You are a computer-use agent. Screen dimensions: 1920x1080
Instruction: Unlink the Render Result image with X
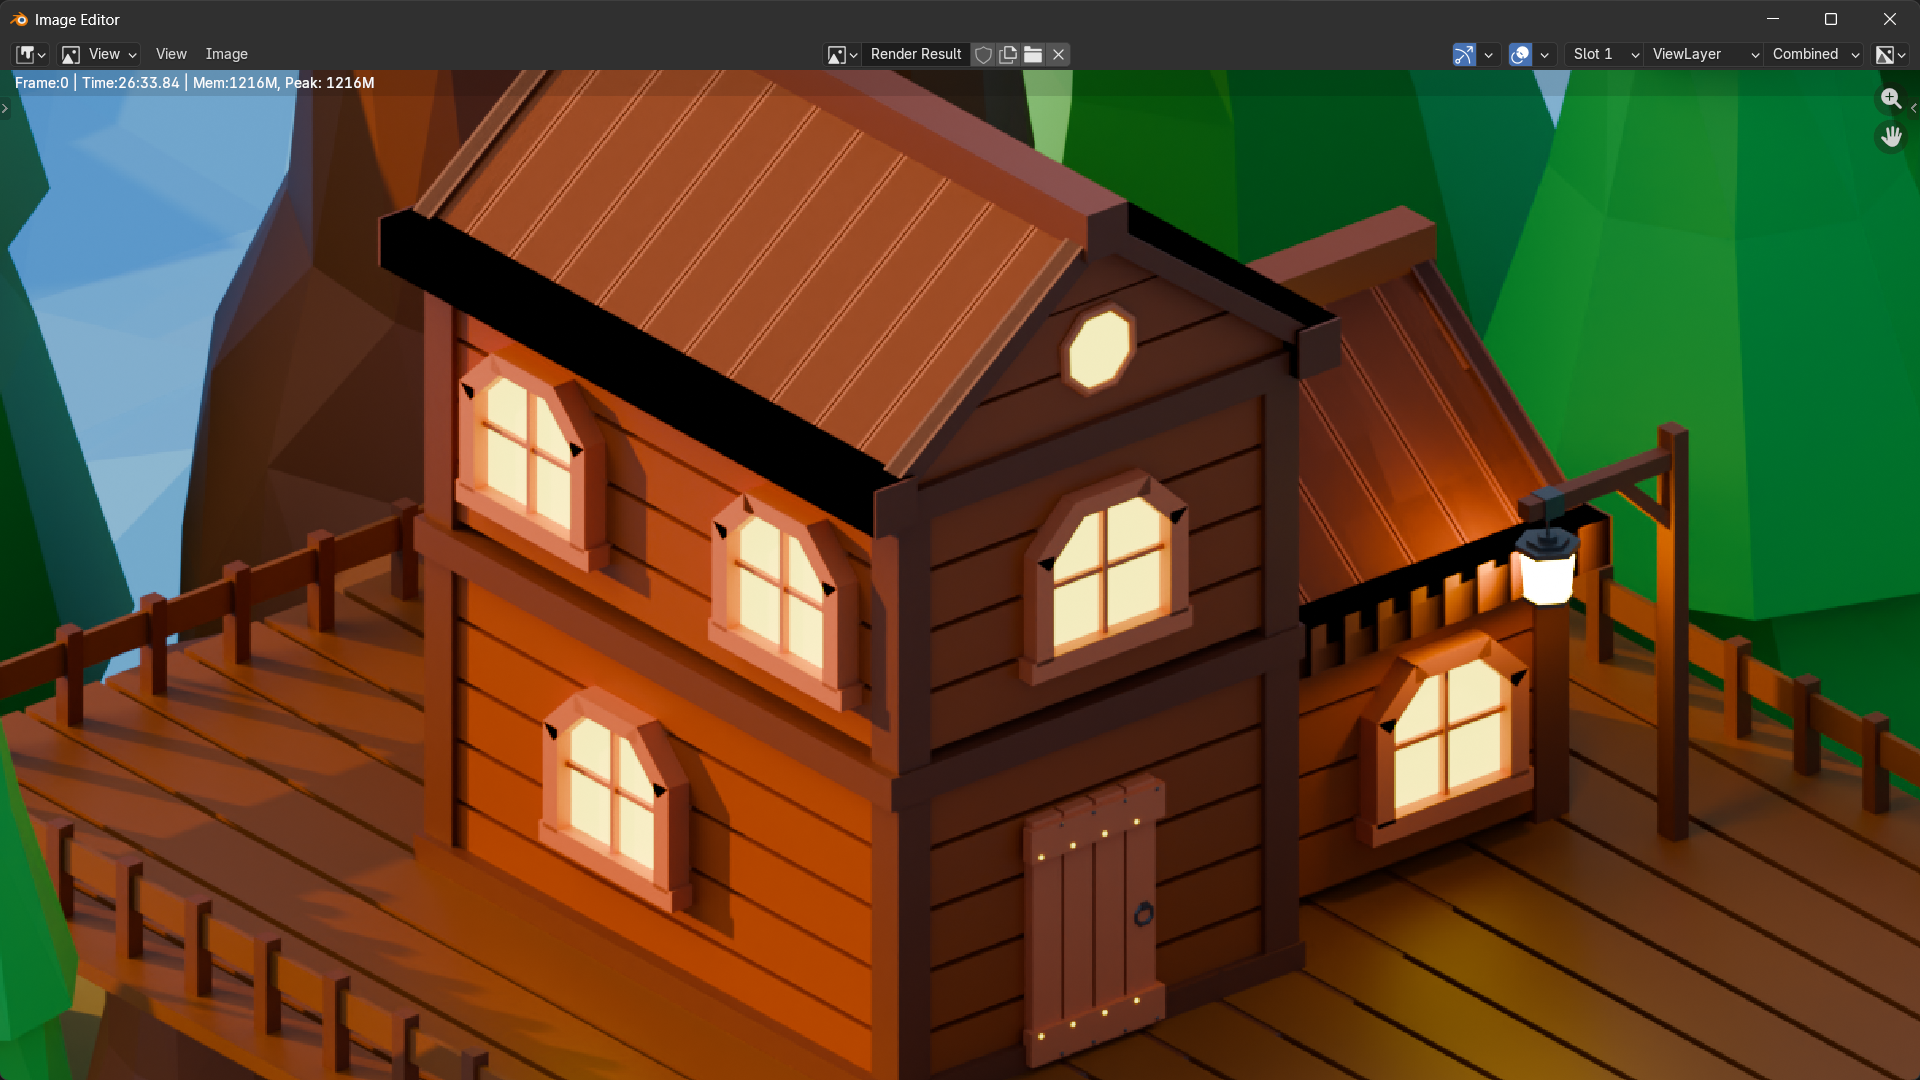click(1058, 54)
